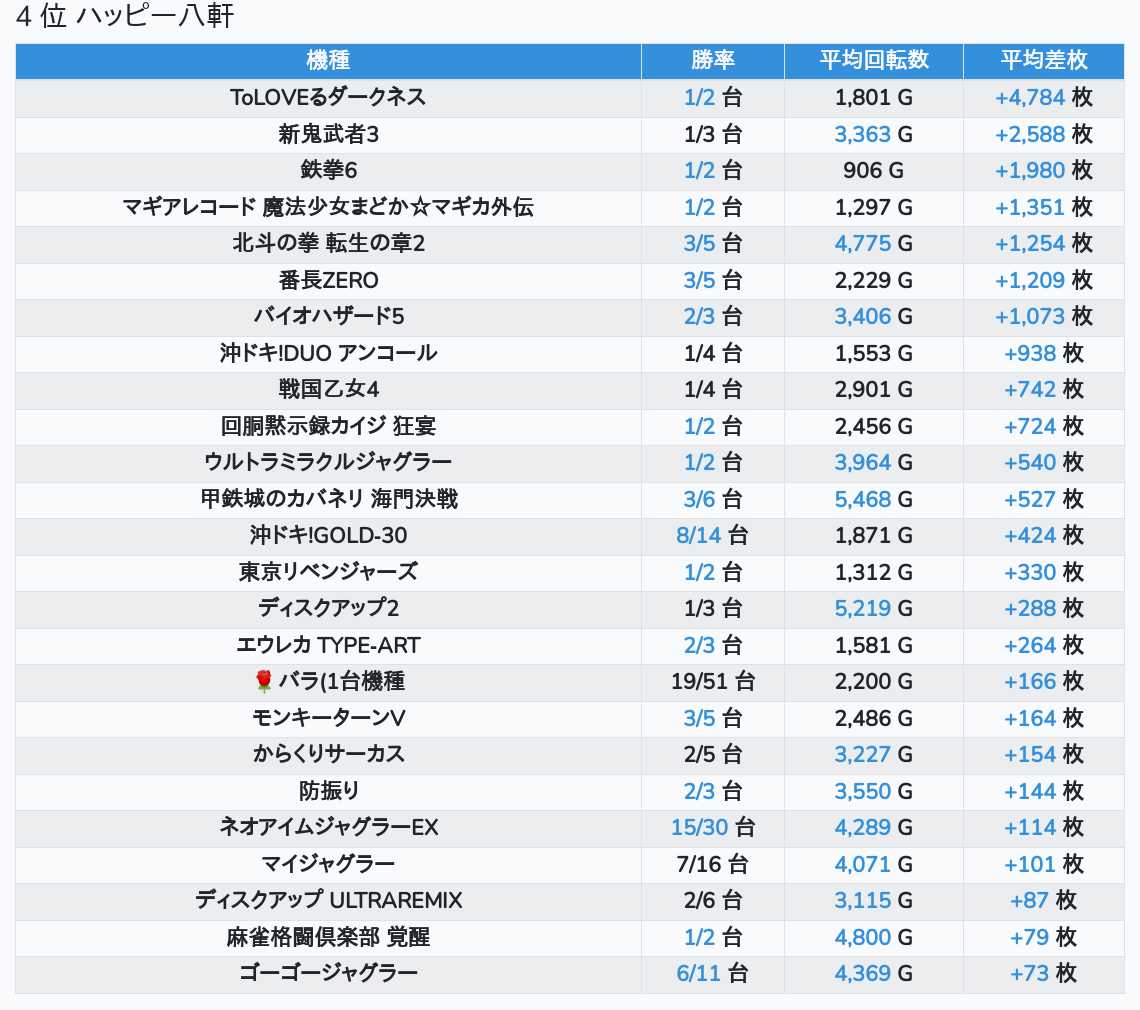Click the +4,784 average difference value
Image resolution: width=1140 pixels, height=1010 pixels.
click(x=1029, y=97)
